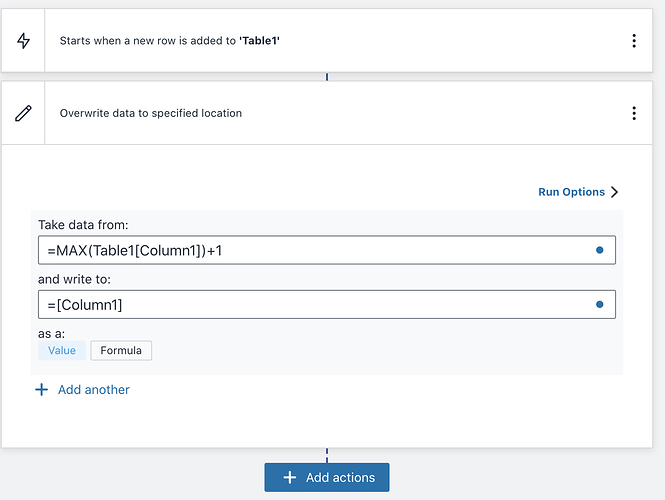
Task: Click into the MAX(Table1[Column1])+1 input field
Action: coord(300,250)
